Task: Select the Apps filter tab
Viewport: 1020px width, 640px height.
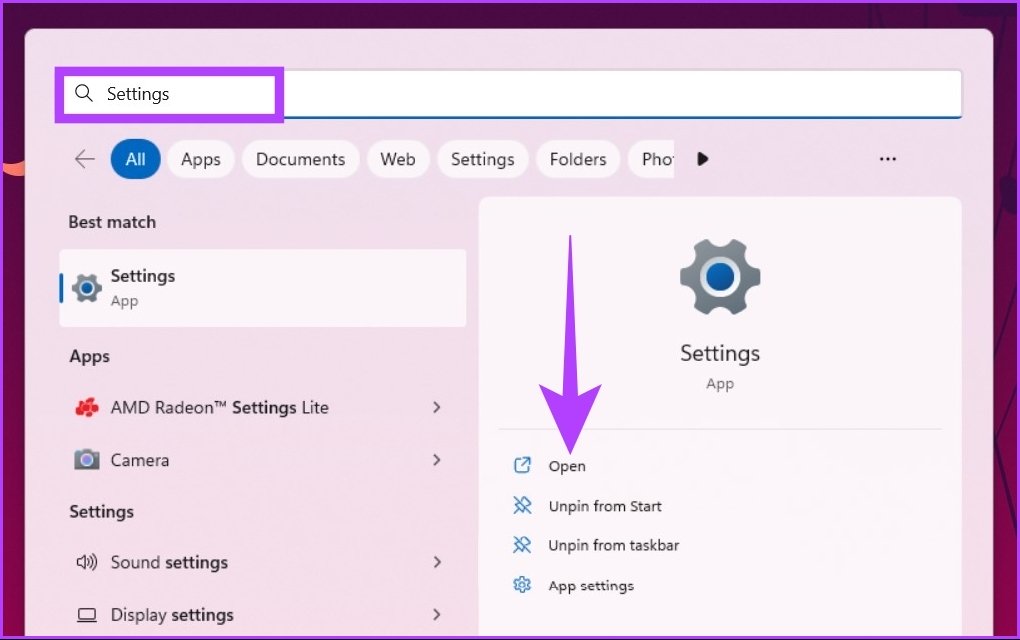Action: click(200, 159)
